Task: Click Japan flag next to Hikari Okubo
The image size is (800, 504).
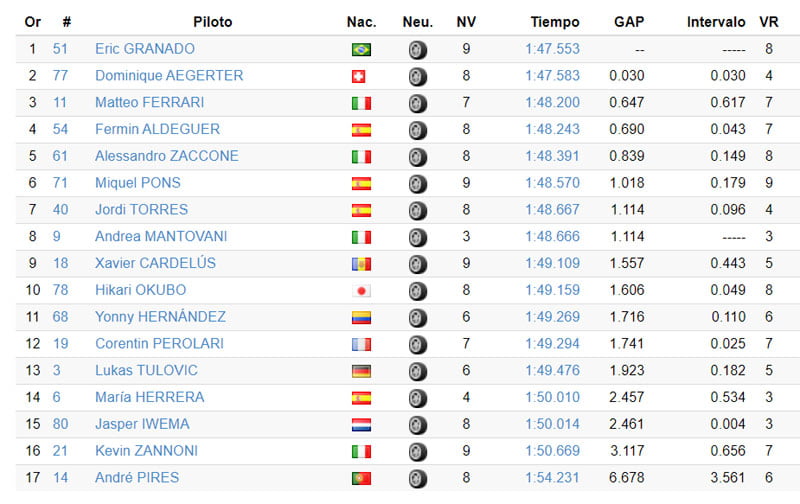Action: pos(361,290)
